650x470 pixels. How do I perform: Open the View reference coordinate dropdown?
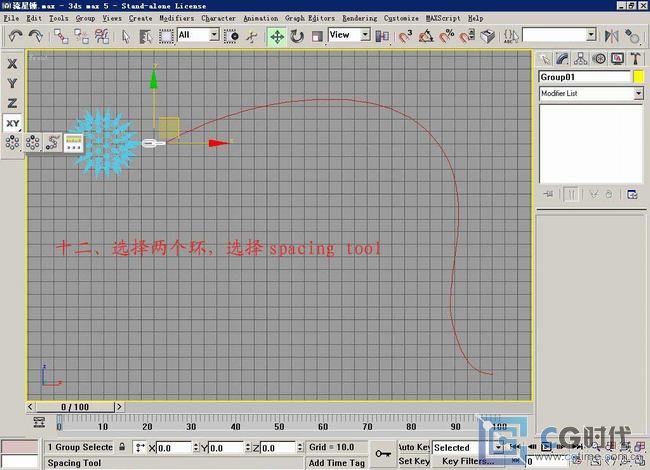tap(365, 35)
